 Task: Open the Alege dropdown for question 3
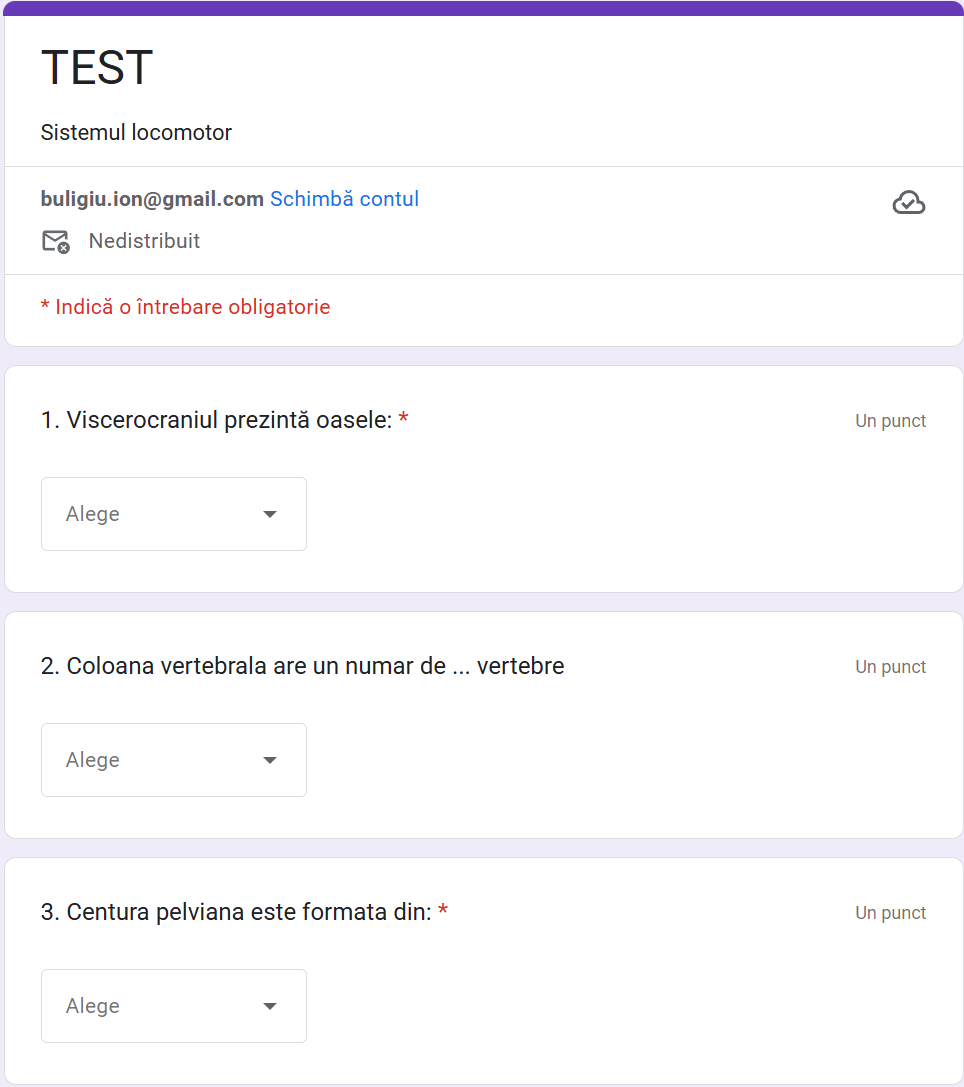173,1006
